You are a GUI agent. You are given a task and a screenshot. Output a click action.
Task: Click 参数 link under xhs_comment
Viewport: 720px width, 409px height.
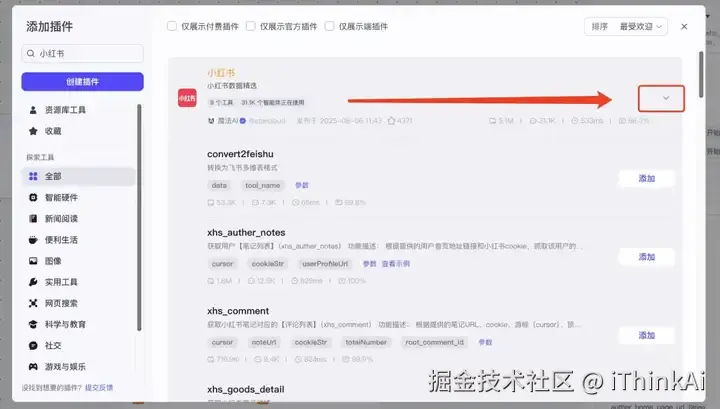click(x=485, y=342)
